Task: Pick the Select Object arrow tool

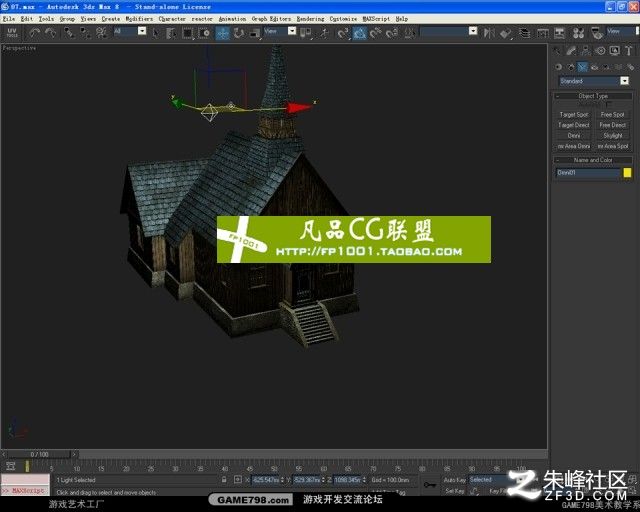Action: (156, 33)
